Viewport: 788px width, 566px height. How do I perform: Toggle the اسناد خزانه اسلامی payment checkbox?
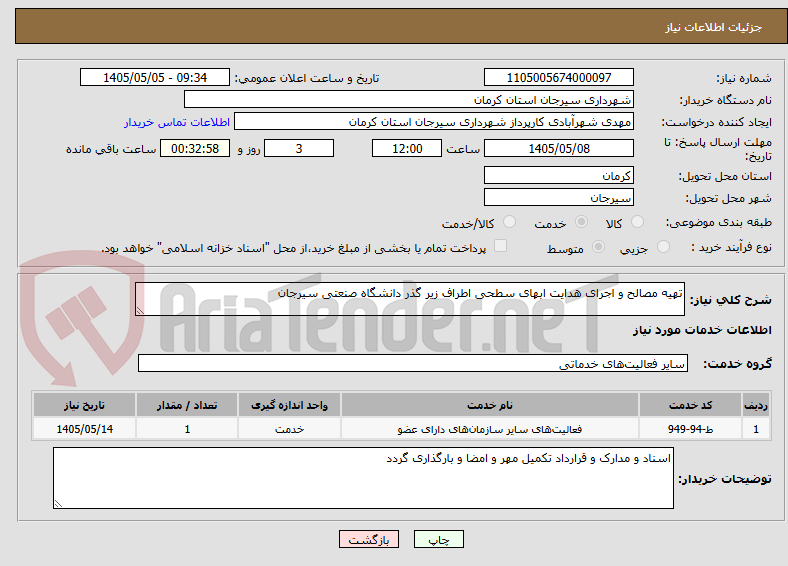coord(501,245)
